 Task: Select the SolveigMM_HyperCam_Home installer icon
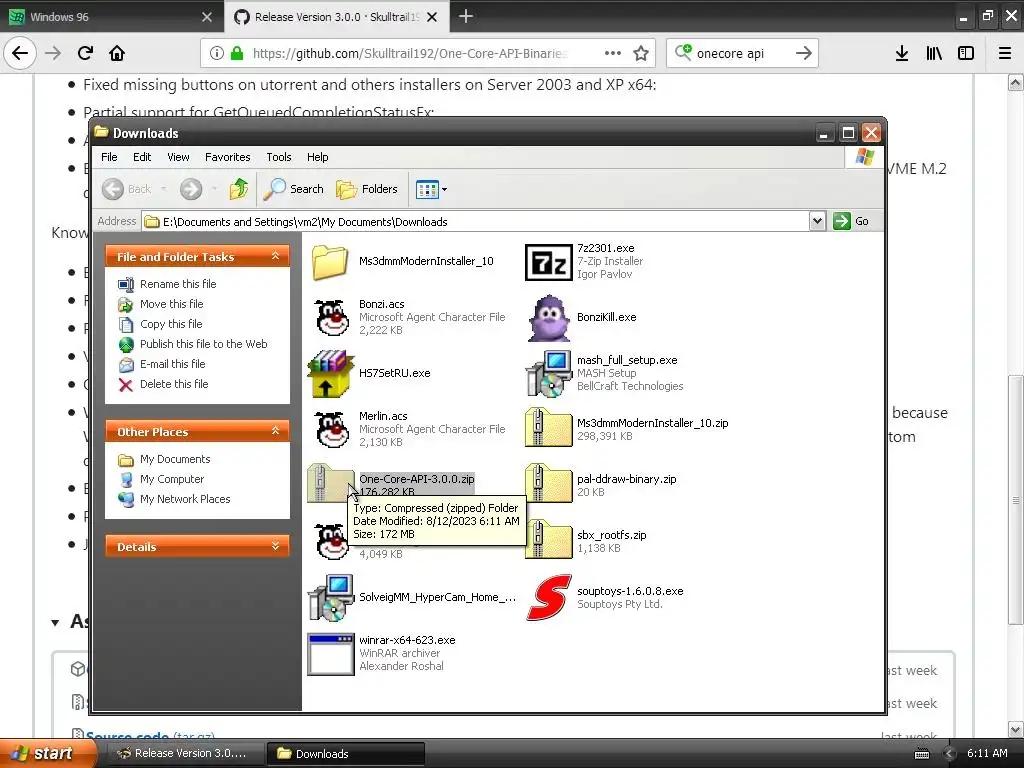point(331,598)
